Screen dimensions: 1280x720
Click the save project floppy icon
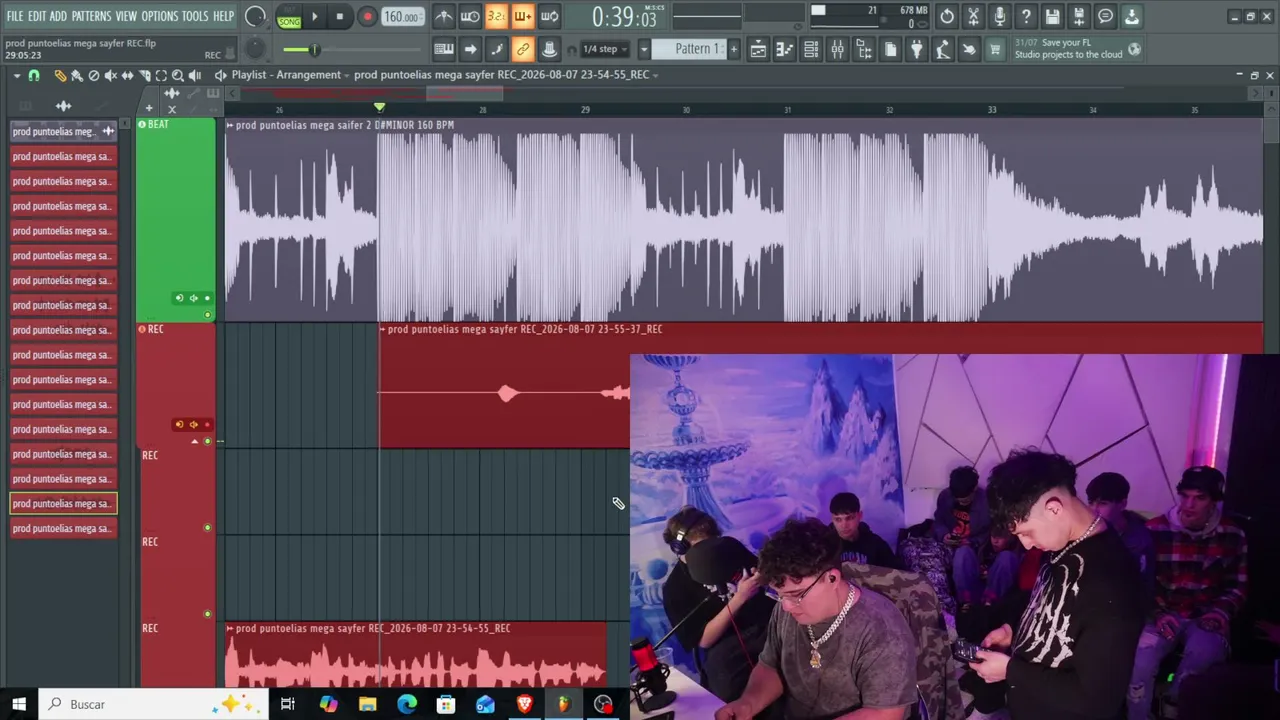coord(1052,16)
